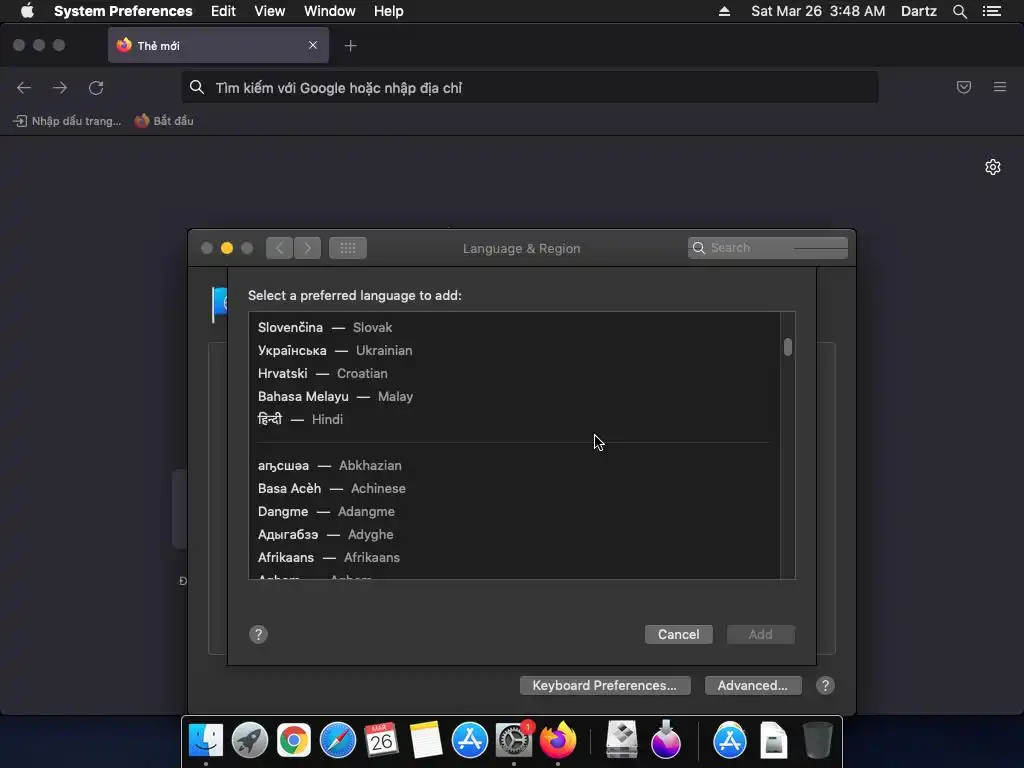Open Launchpad from the Dock

click(x=249, y=740)
